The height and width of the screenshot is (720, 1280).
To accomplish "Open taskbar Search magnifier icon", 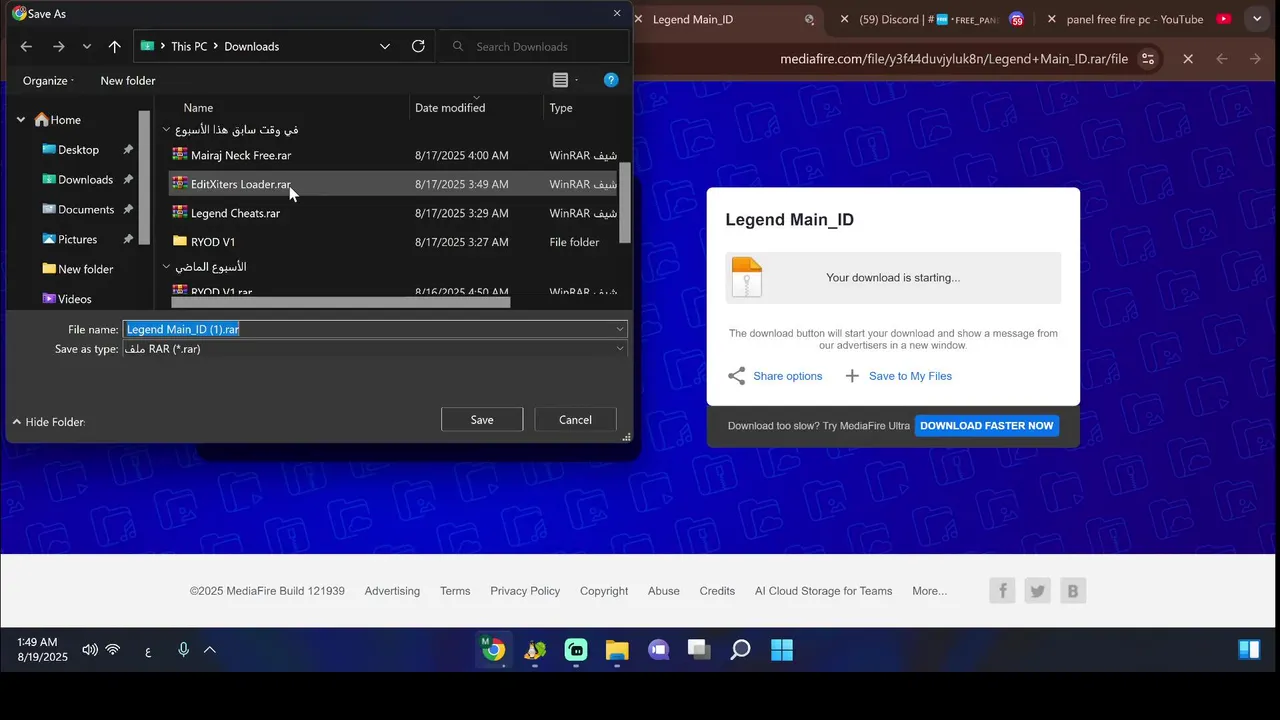I will pos(740,650).
